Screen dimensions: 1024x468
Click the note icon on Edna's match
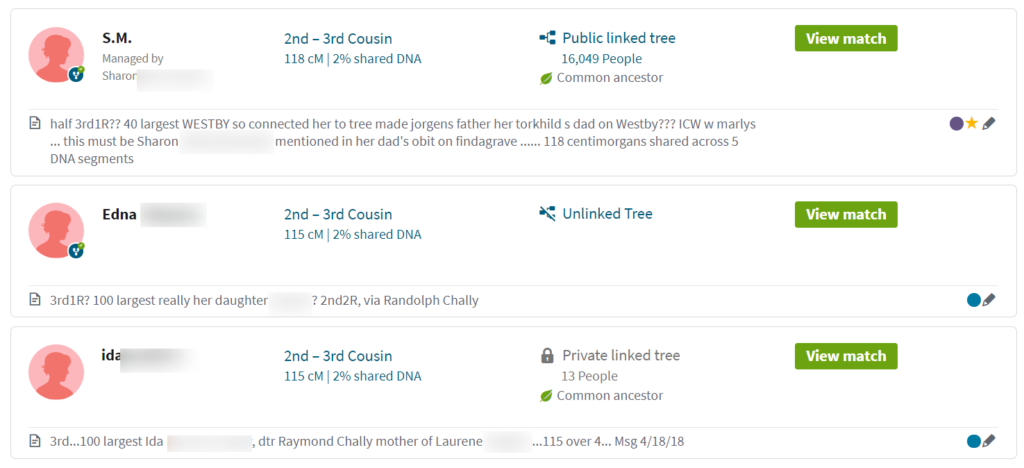(35, 300)
